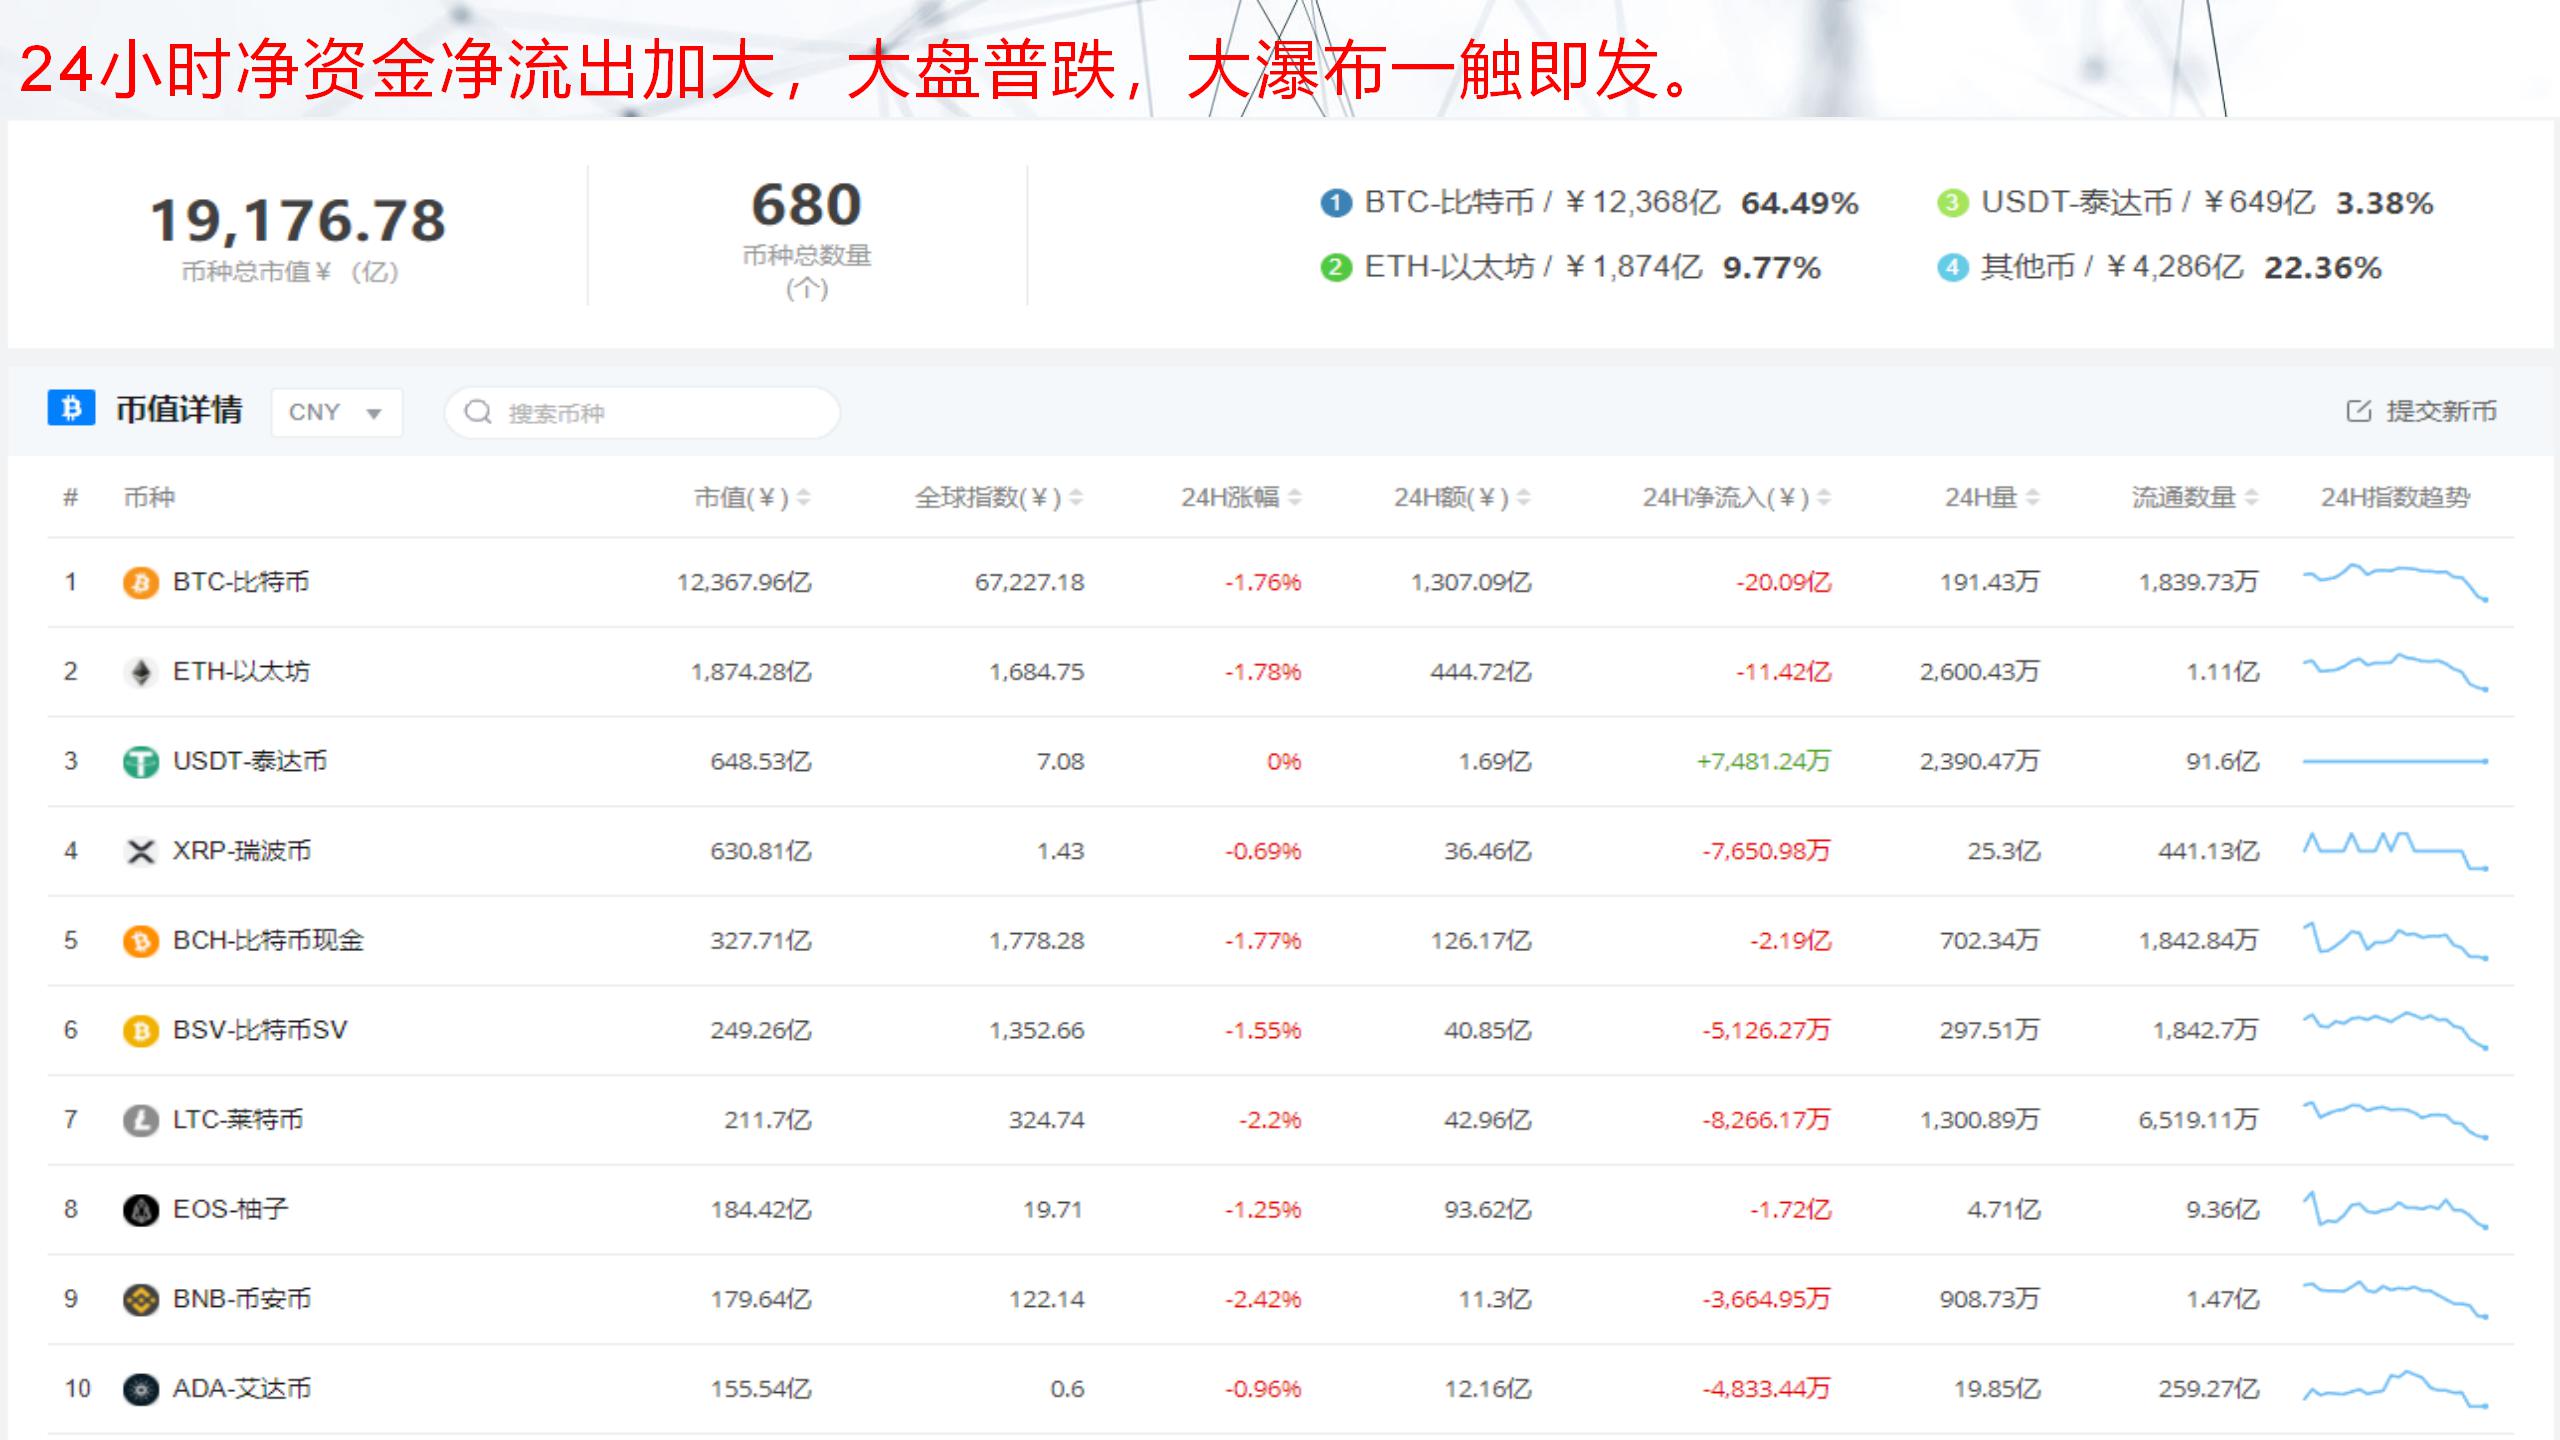Open the CNY currency dropdown

click(336, 412)
